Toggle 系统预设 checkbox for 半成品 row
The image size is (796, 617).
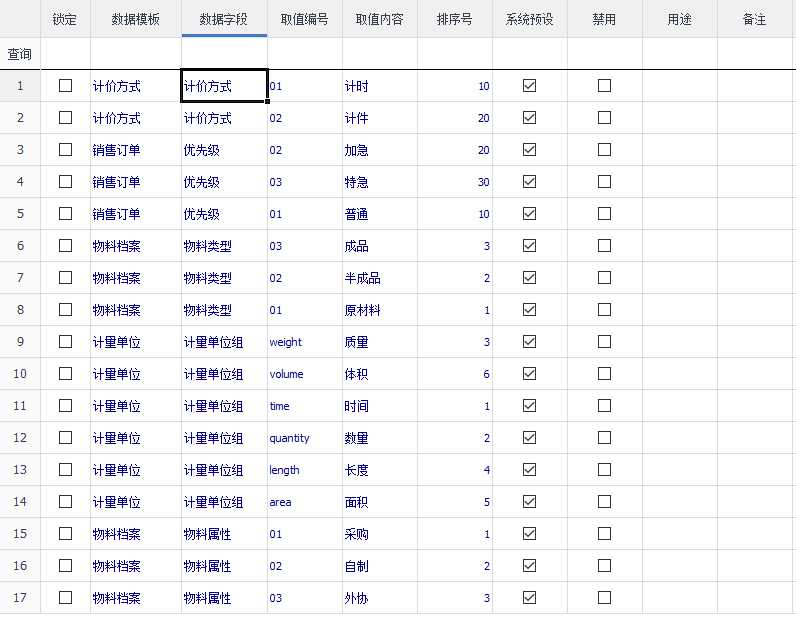(529, 277)
